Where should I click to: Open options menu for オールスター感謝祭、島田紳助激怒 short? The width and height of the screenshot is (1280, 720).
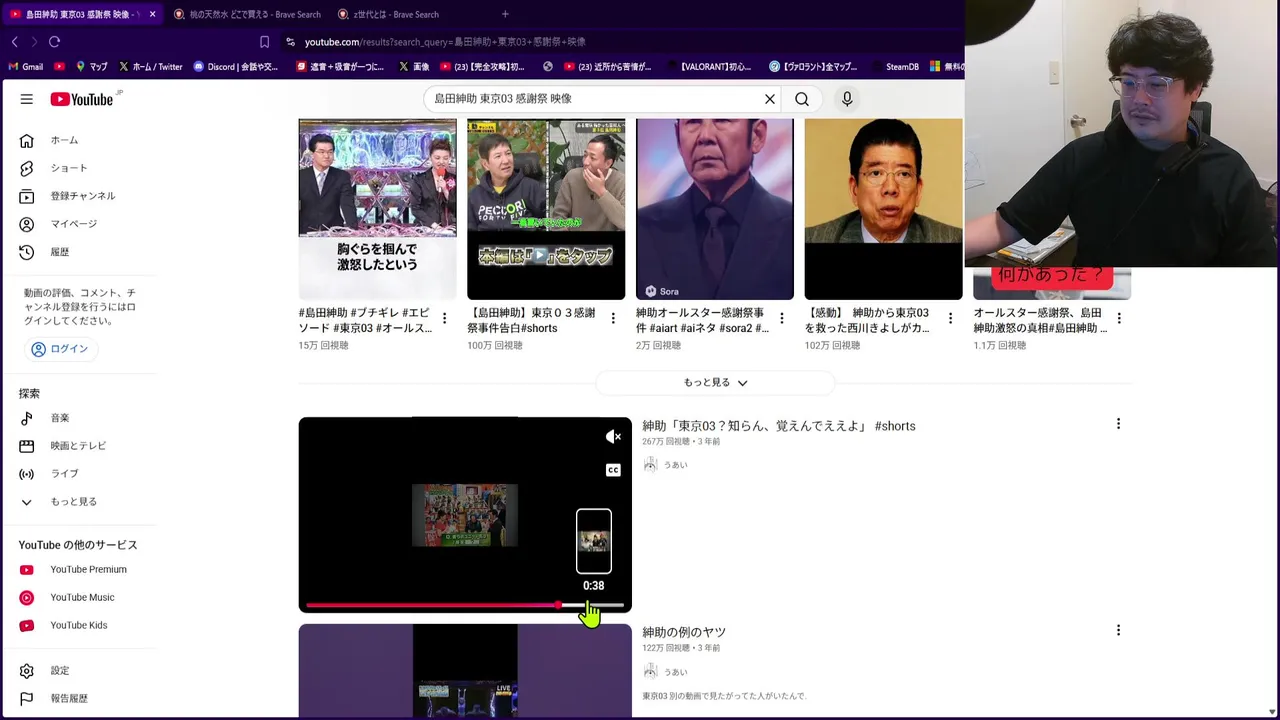click(1119, 318)
